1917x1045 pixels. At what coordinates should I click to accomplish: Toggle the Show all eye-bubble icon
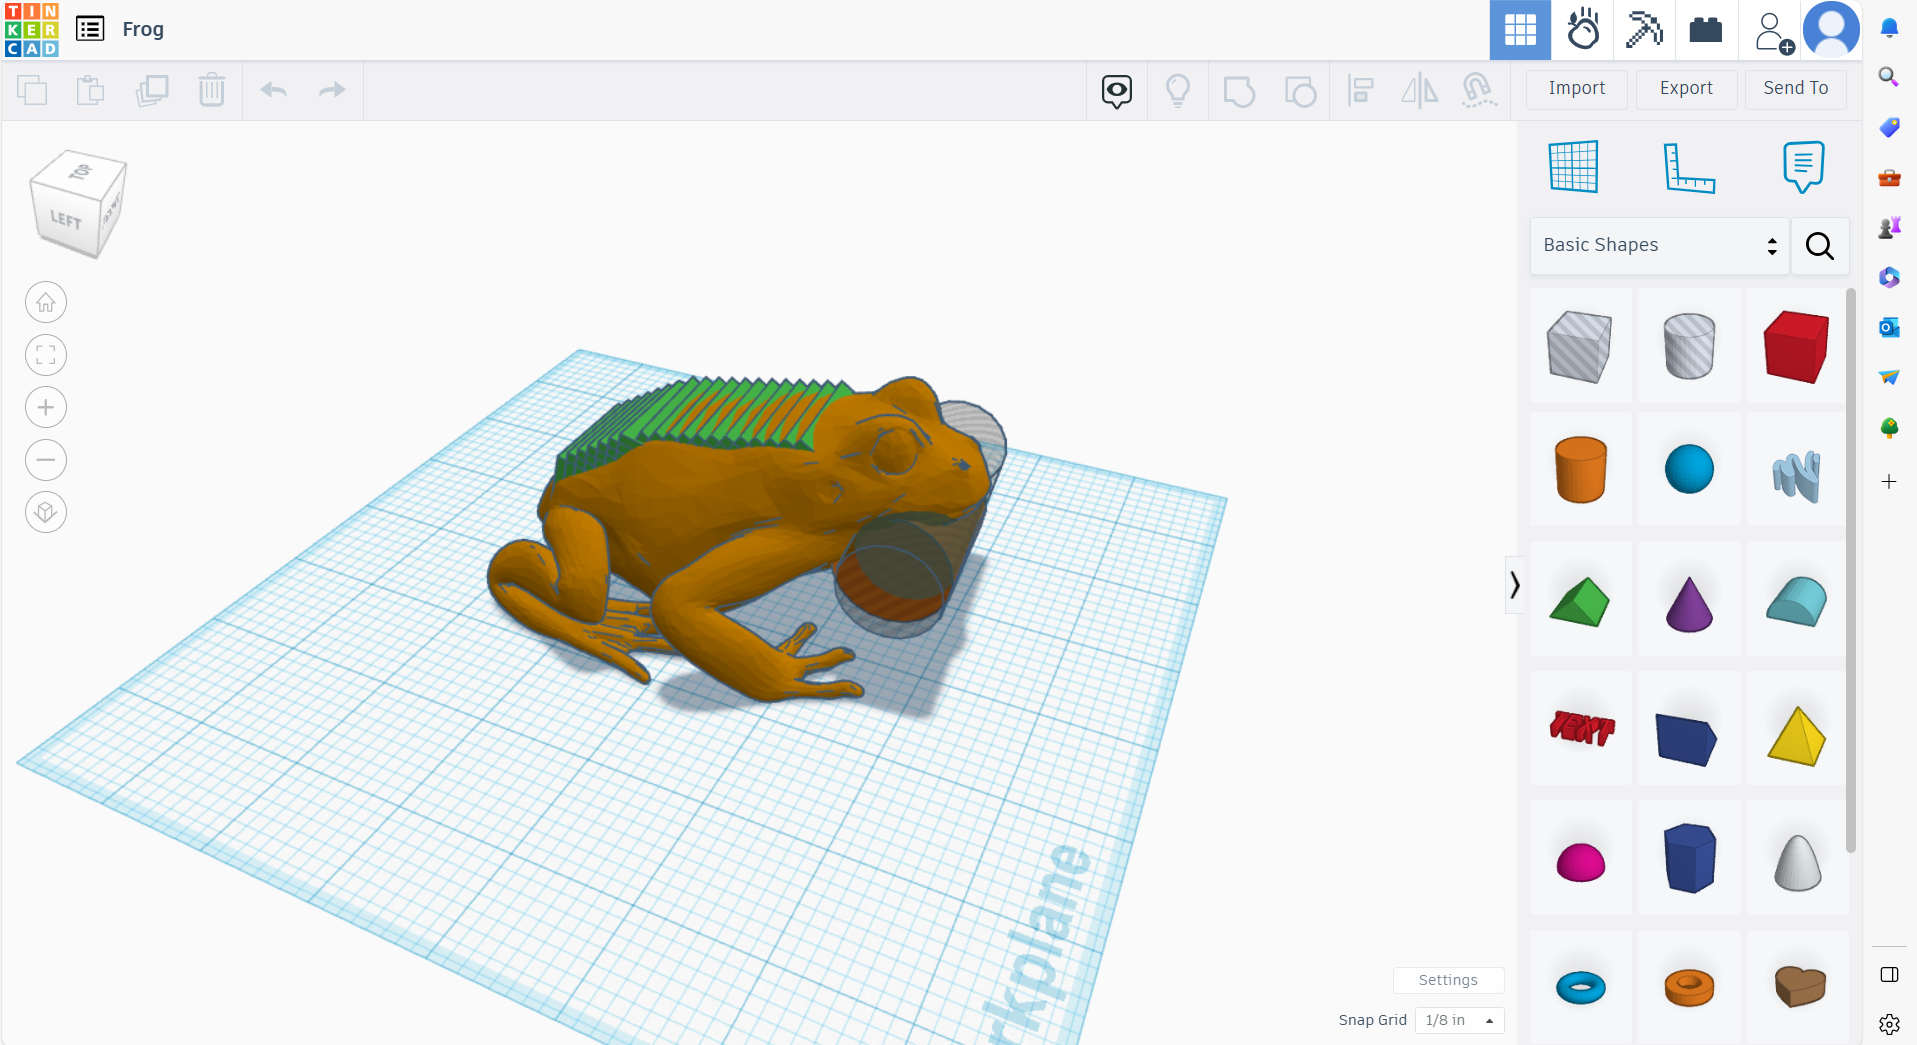coord(1117,91)
